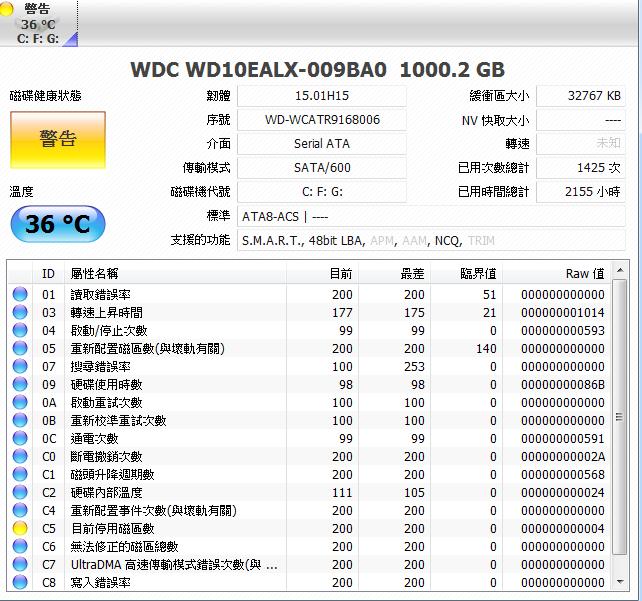Click the blue status icon for C8 寫入錯誤率

coord(20,582)
